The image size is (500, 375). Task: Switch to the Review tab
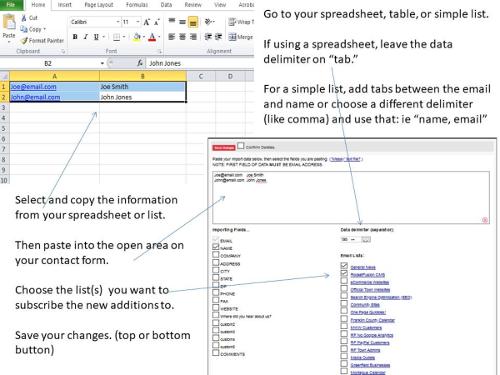pos(193,4)
